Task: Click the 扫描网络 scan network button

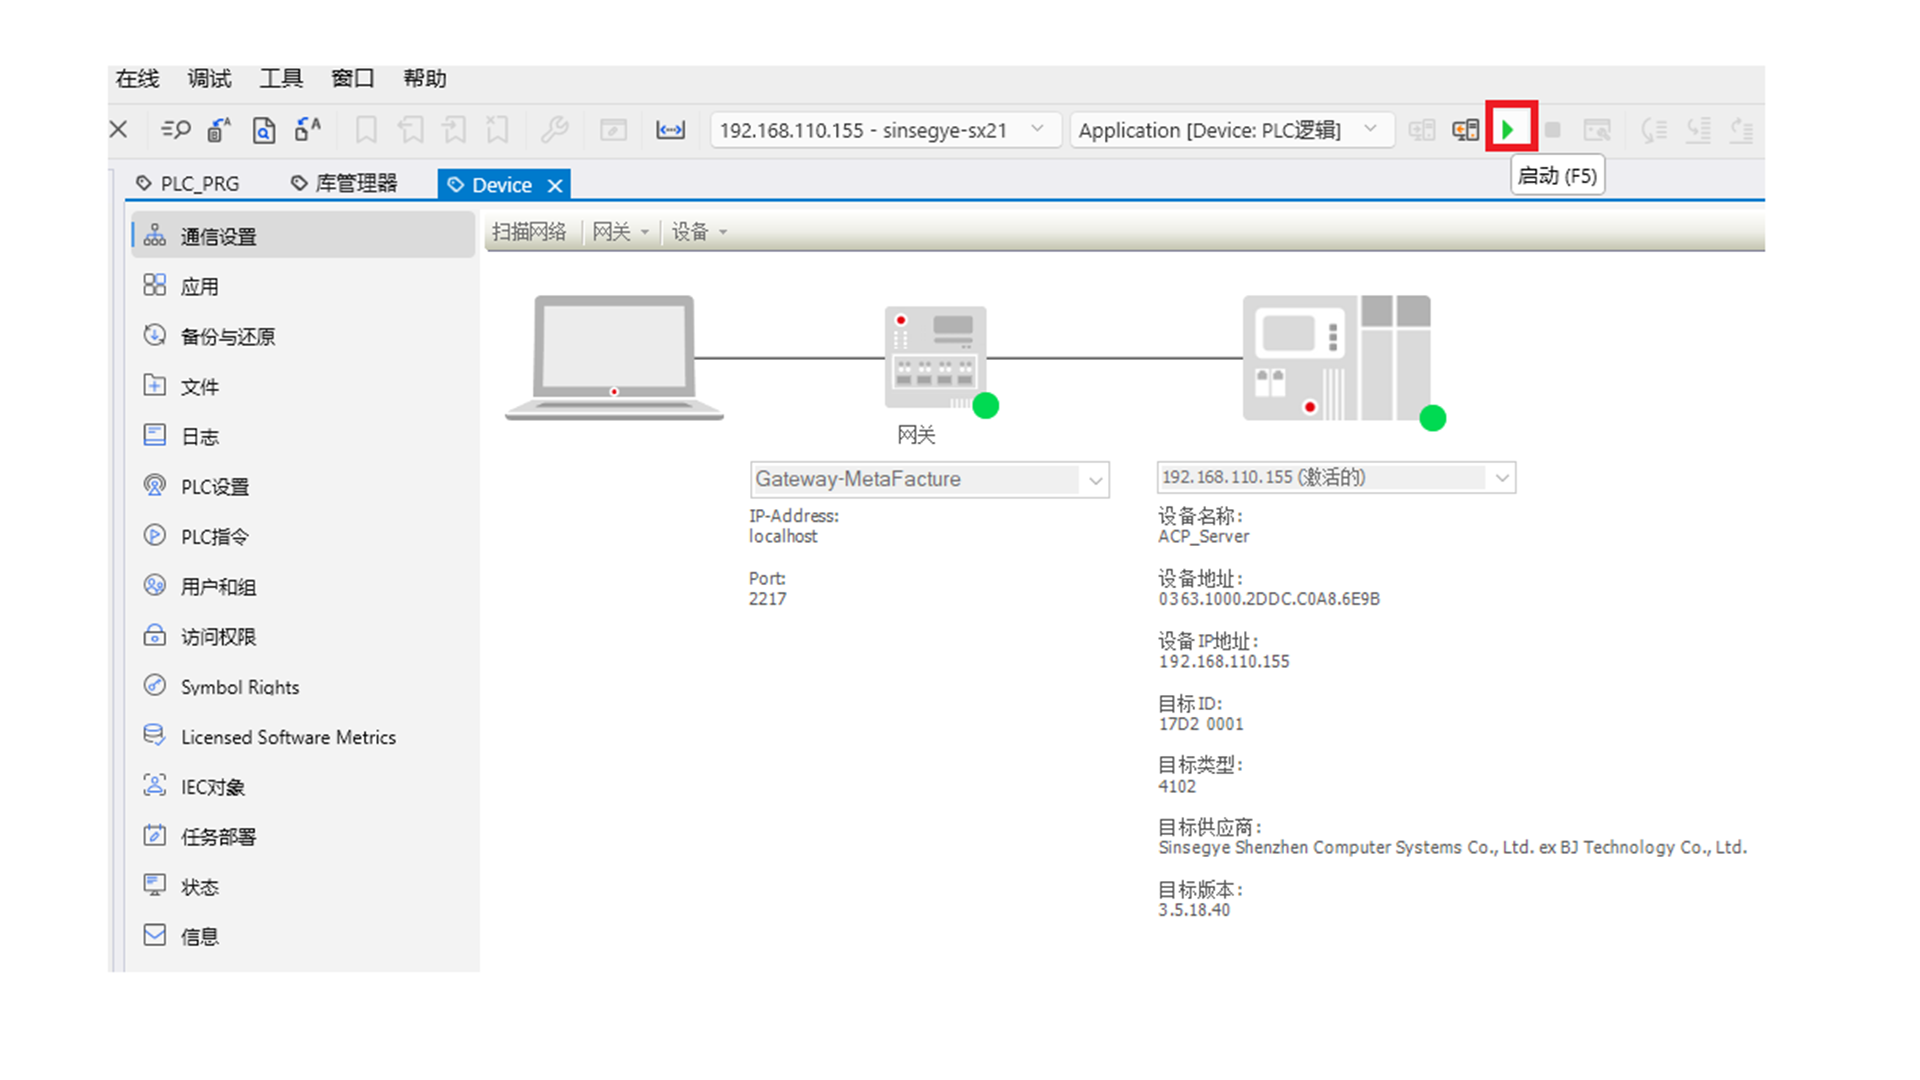Action: pos(529,232)
